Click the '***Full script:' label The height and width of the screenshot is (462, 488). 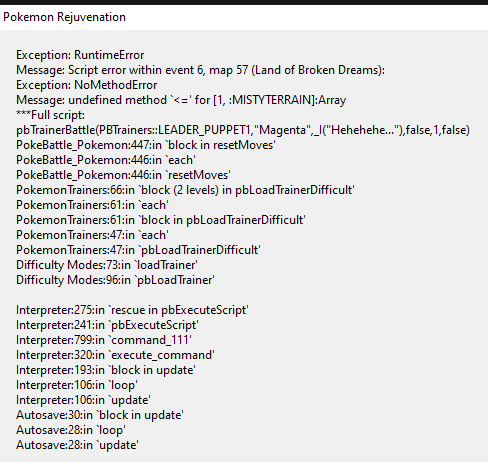pos(50,115)
